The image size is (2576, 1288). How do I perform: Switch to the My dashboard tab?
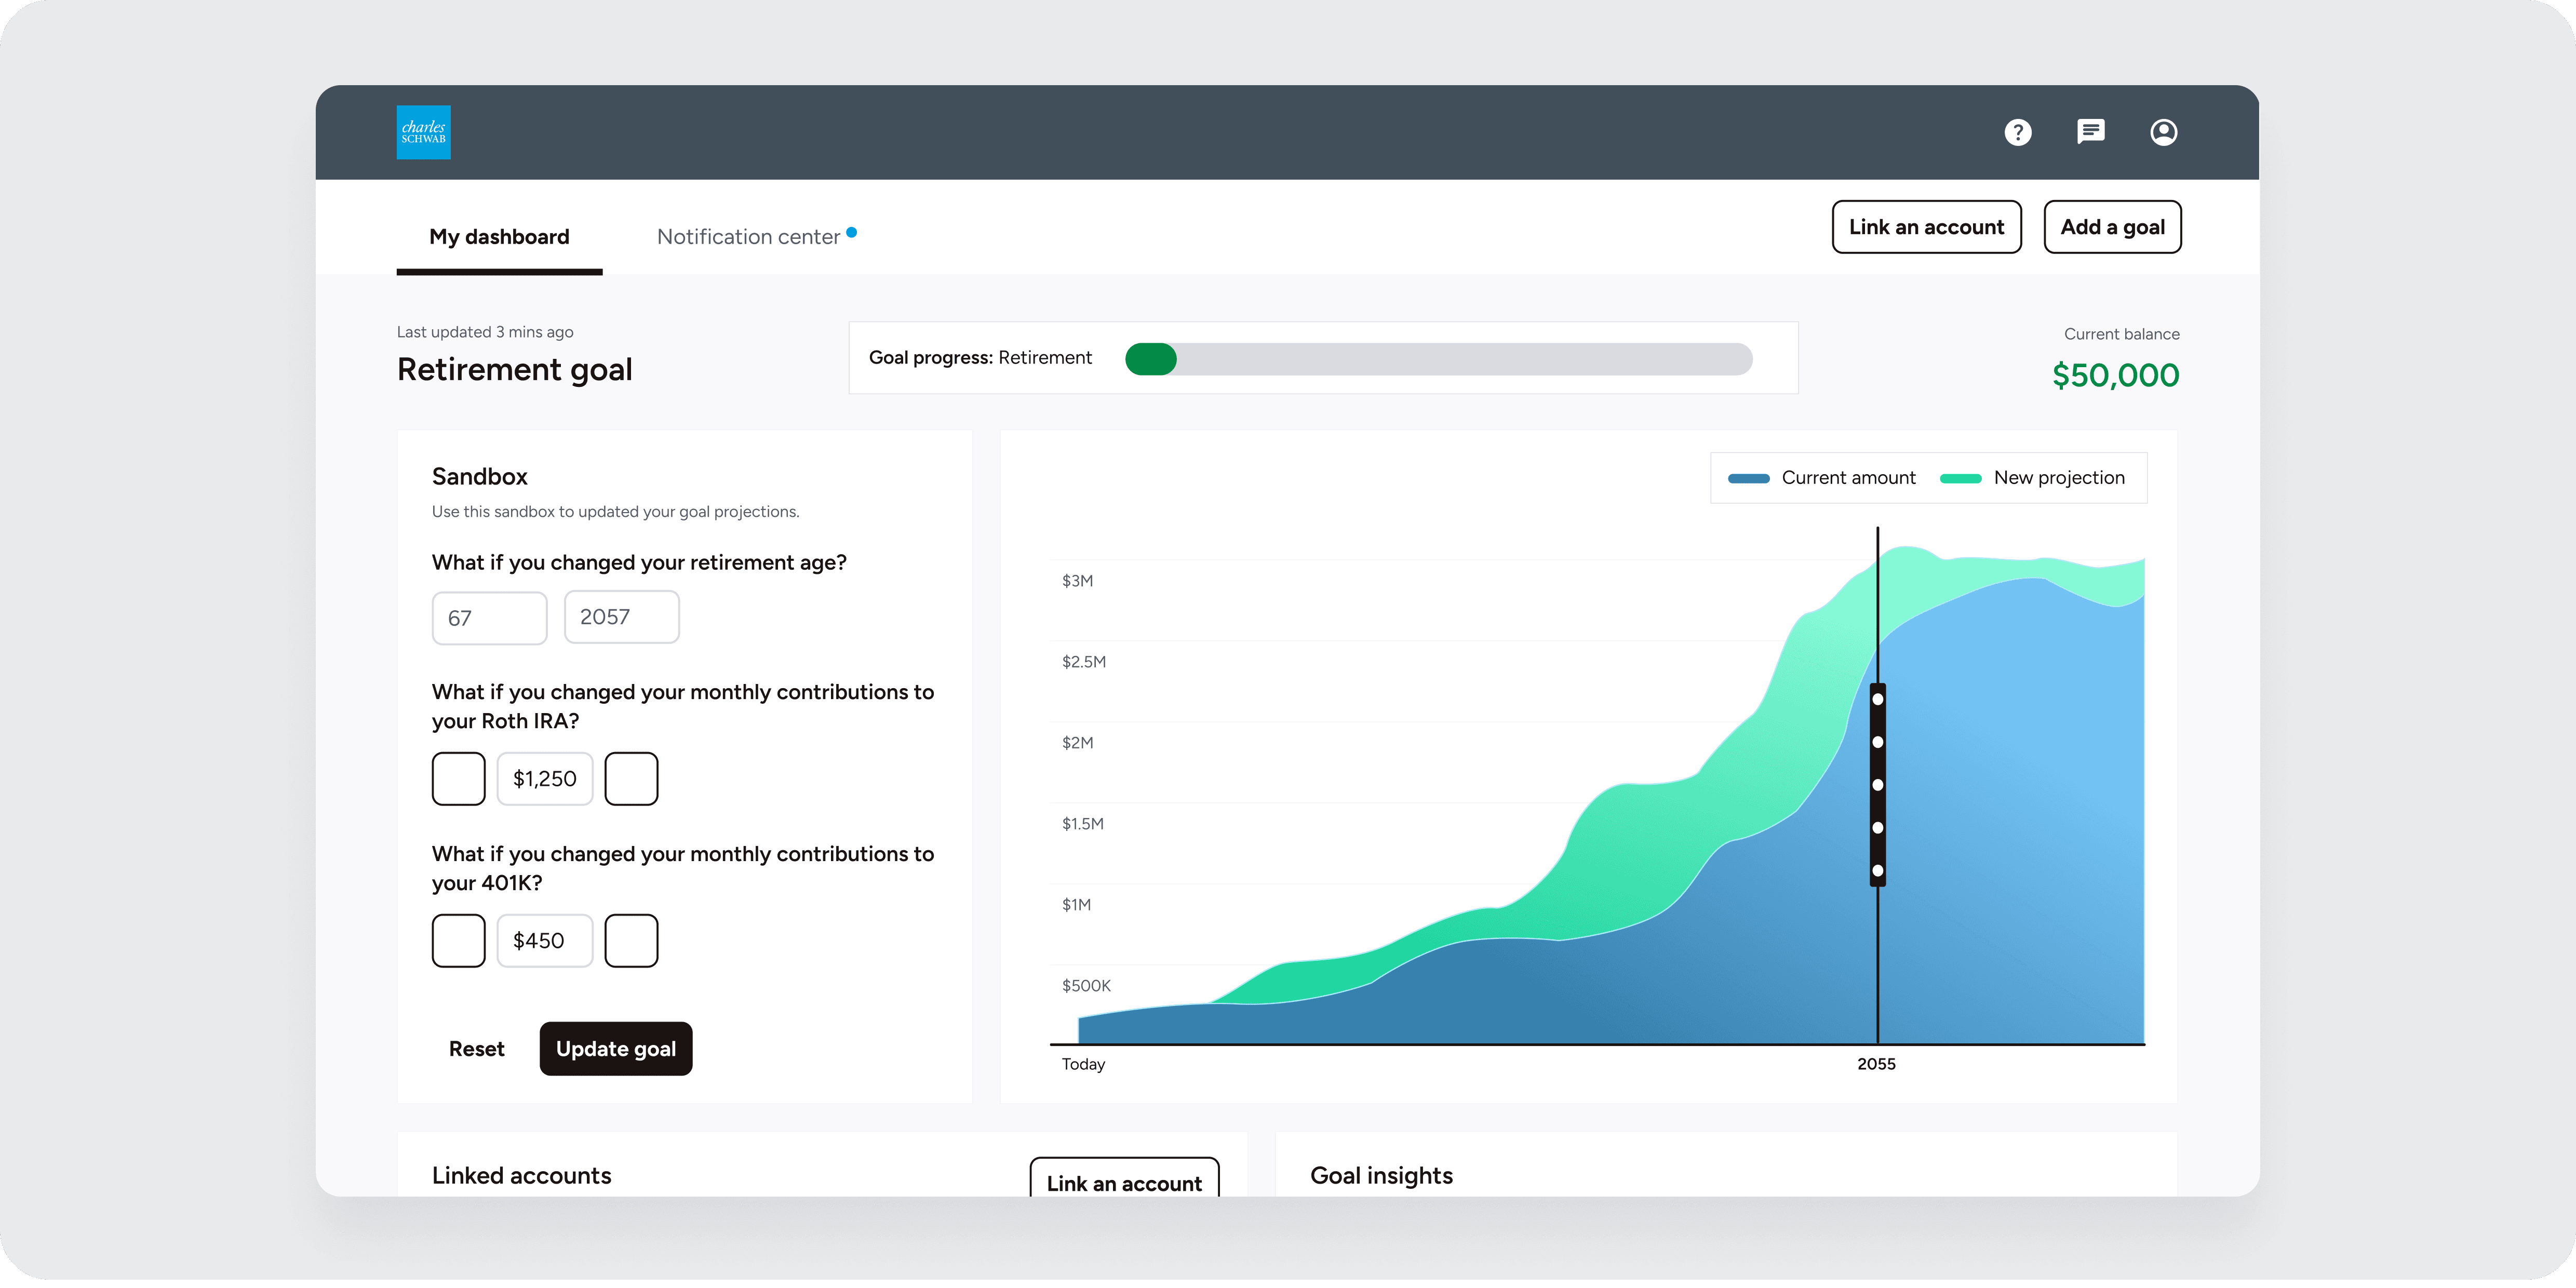pyautogui.click(x=499, y=237)
